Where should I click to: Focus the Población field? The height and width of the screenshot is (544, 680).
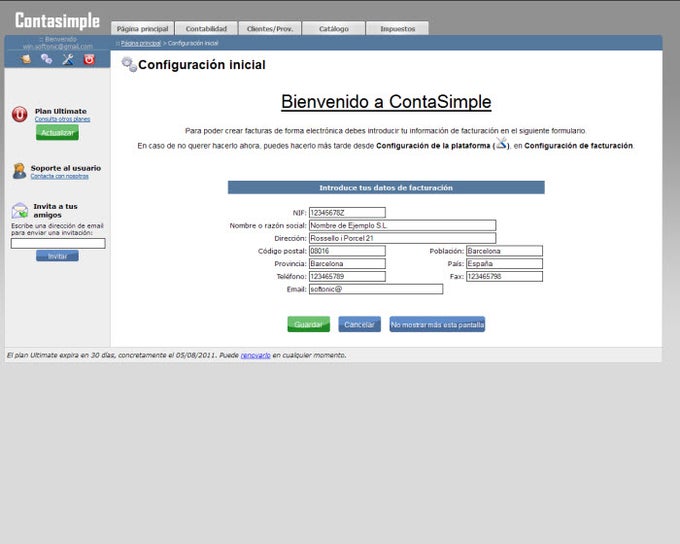pos(504,251)
